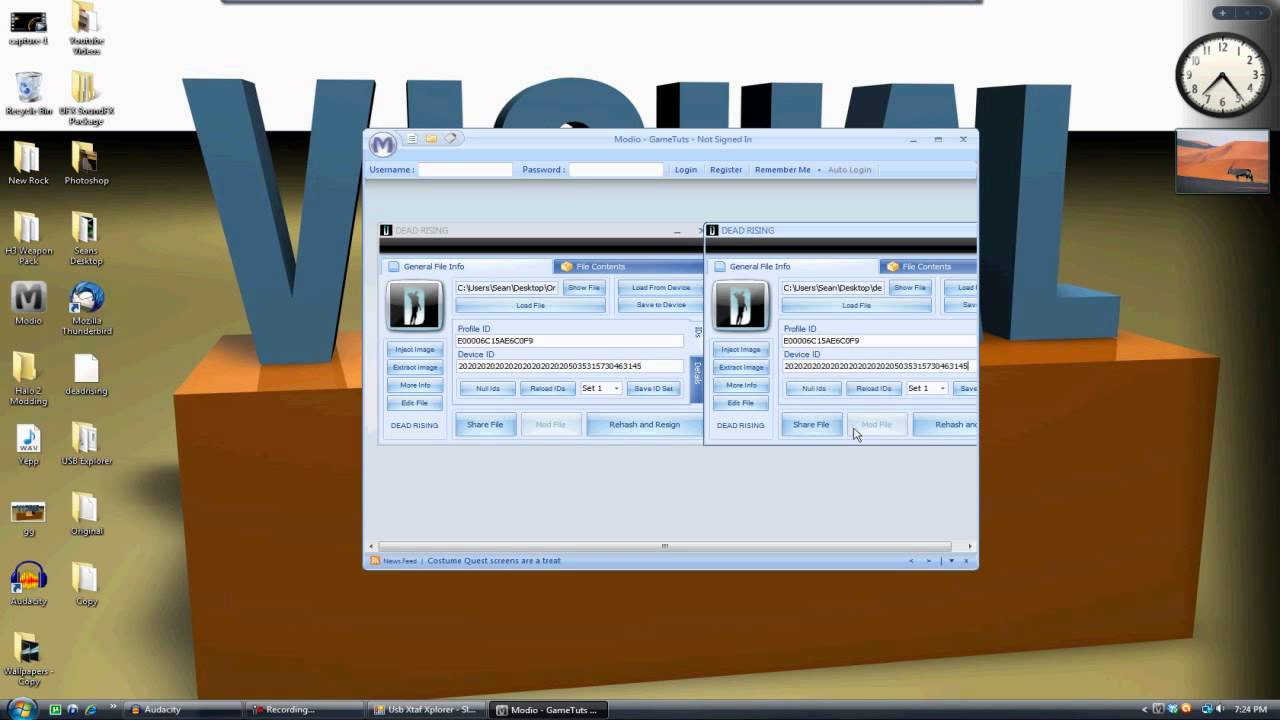Click Show File in left DEAD RISING window
Viewport: 1280px width, 720px height.
pyautogui.click(x=584, y=288)
